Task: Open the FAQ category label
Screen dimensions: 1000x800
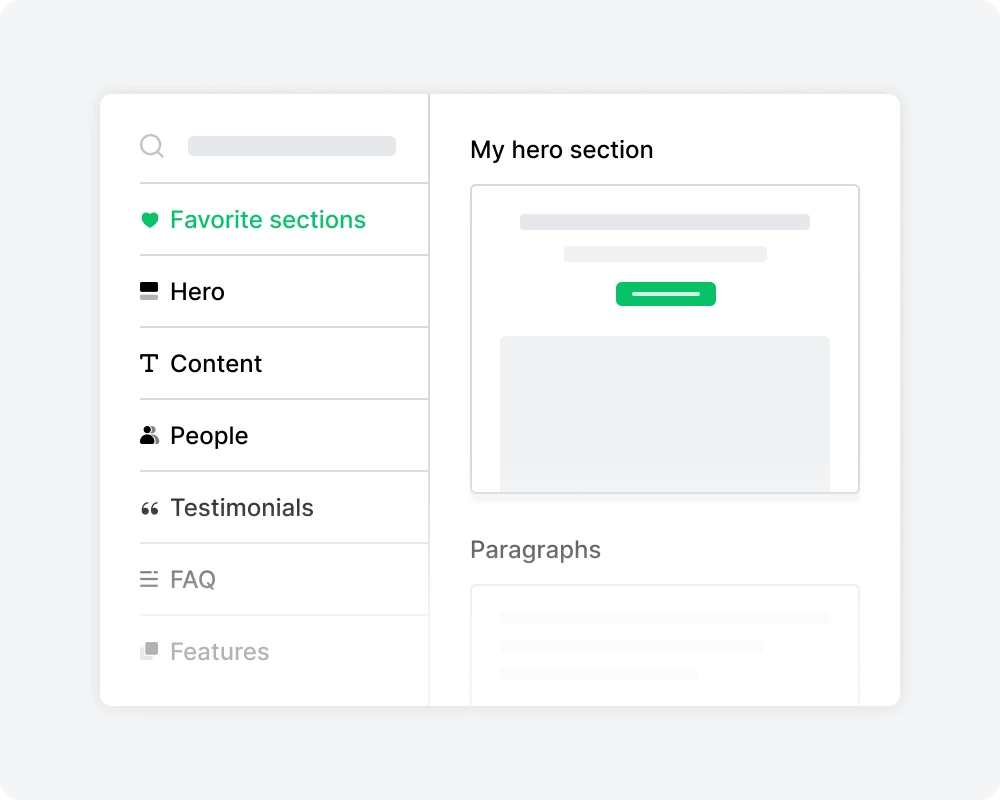Action: tap(193, 580)
